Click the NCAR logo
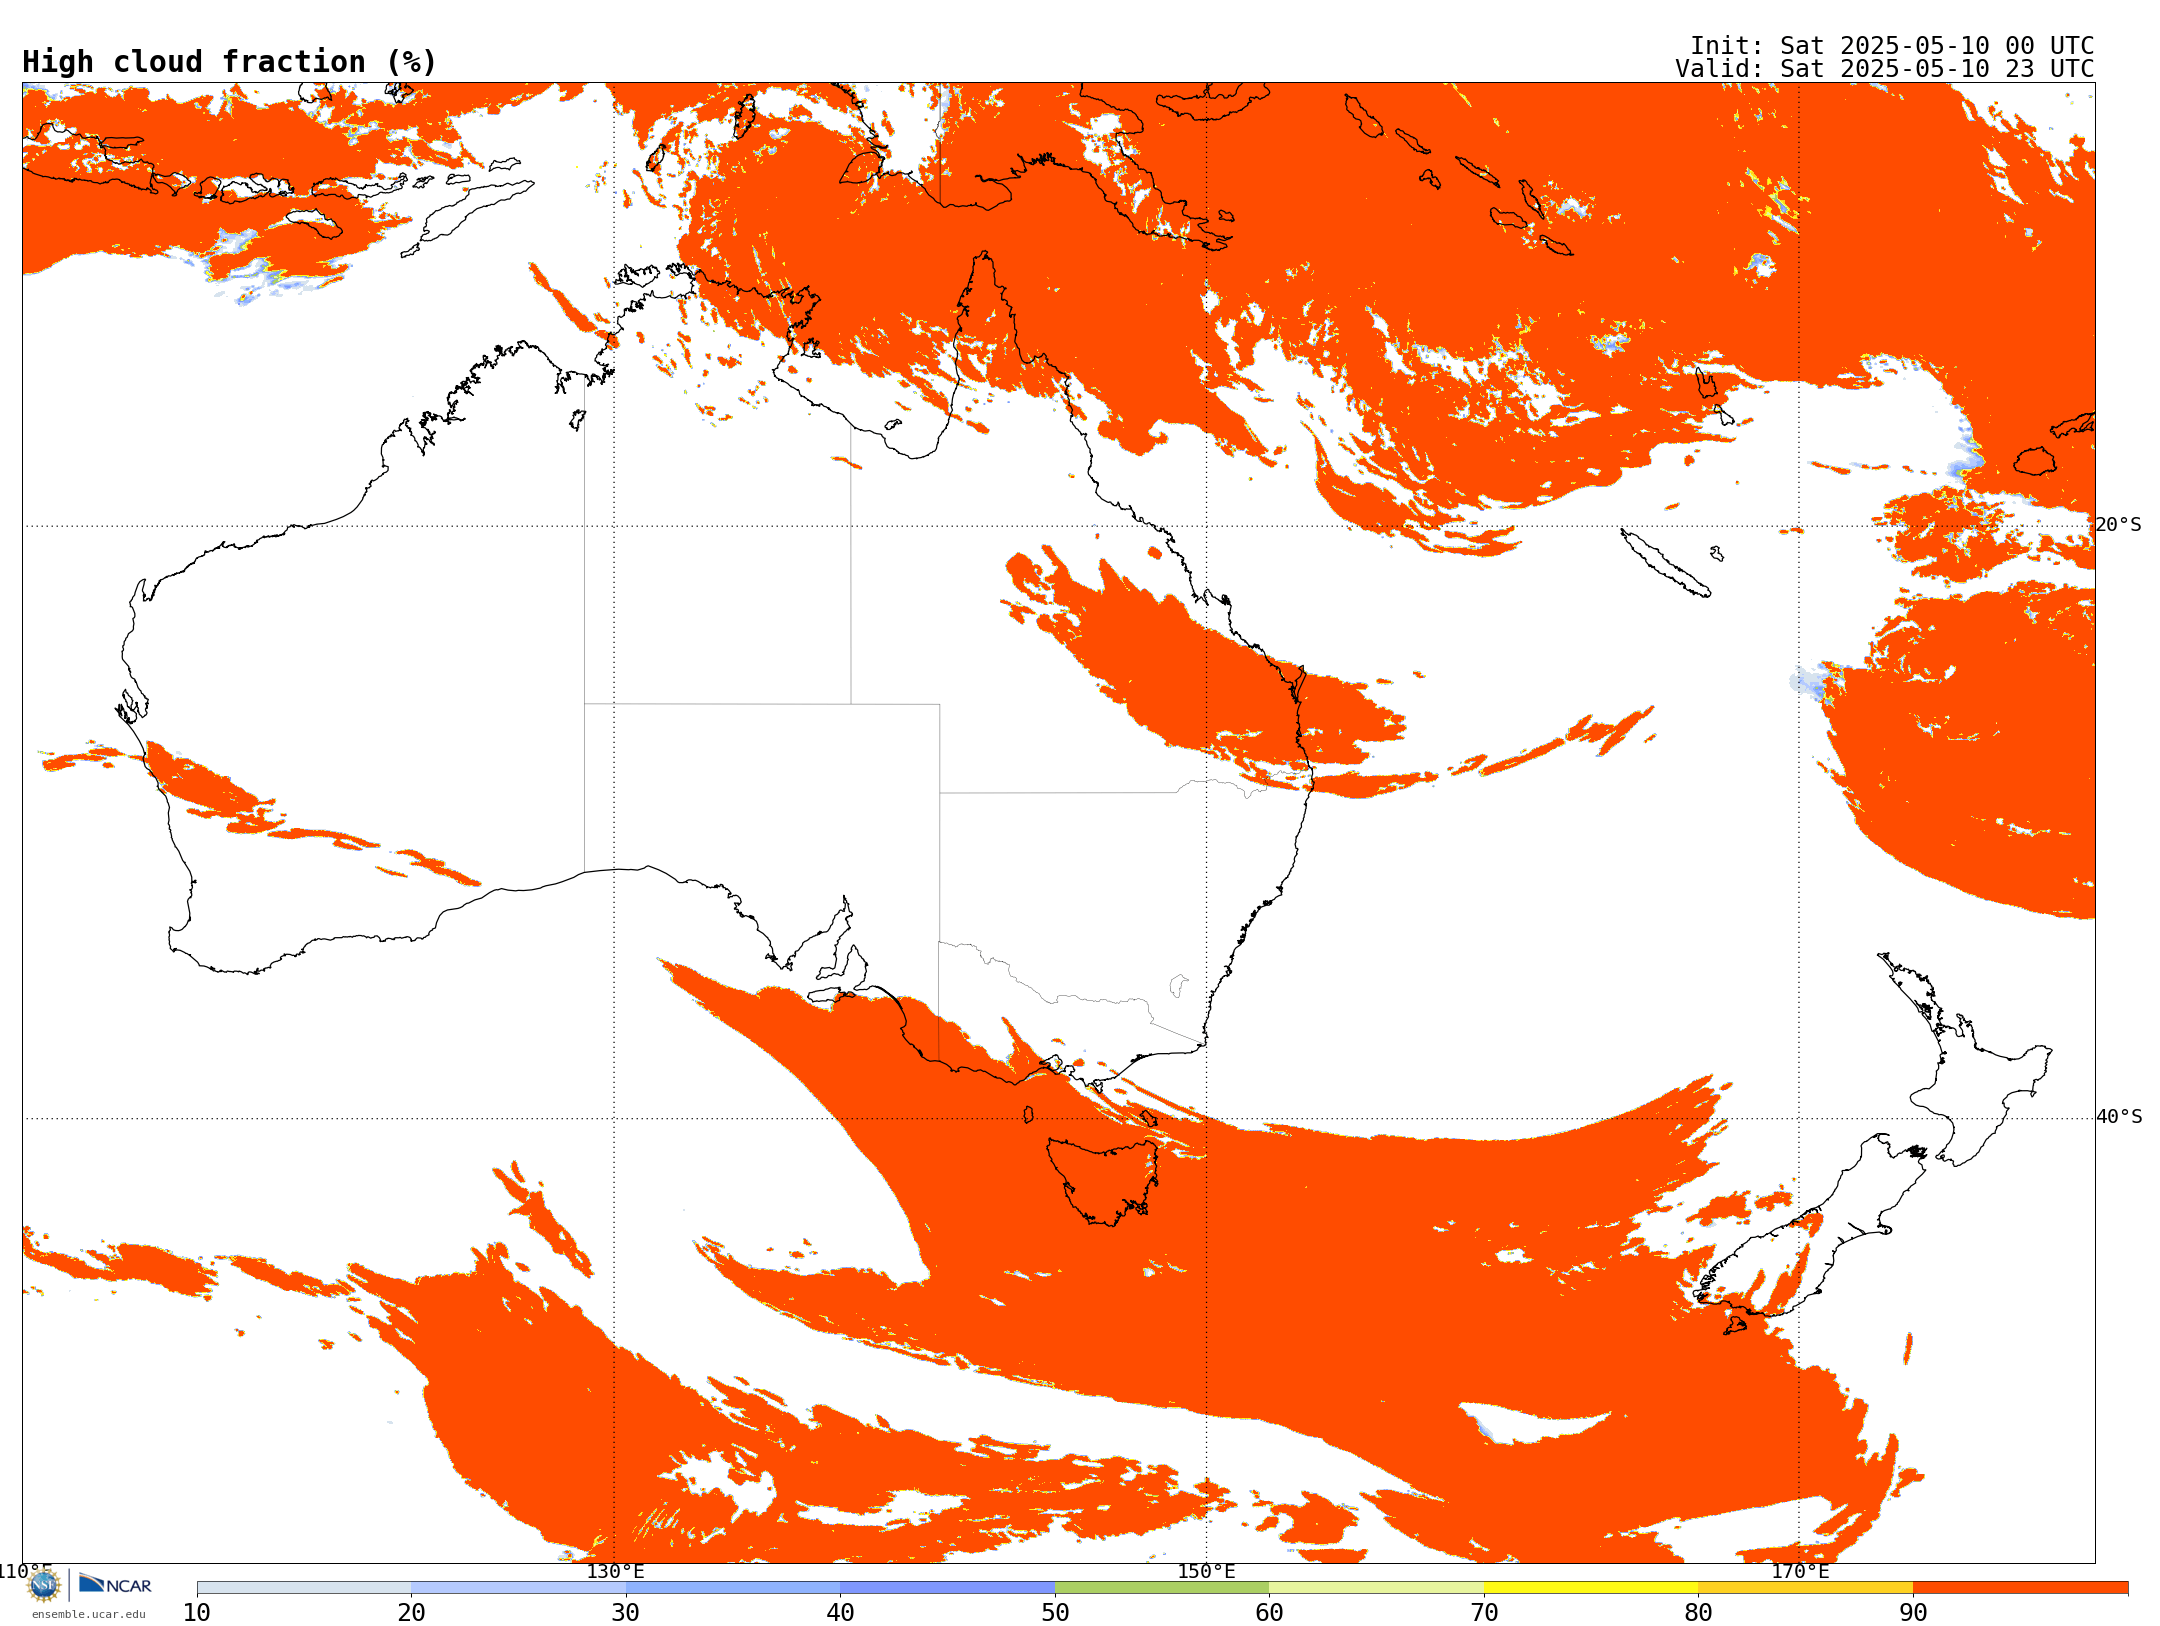This screenshot has height=1626, width=2160. tap(115, 1584)
